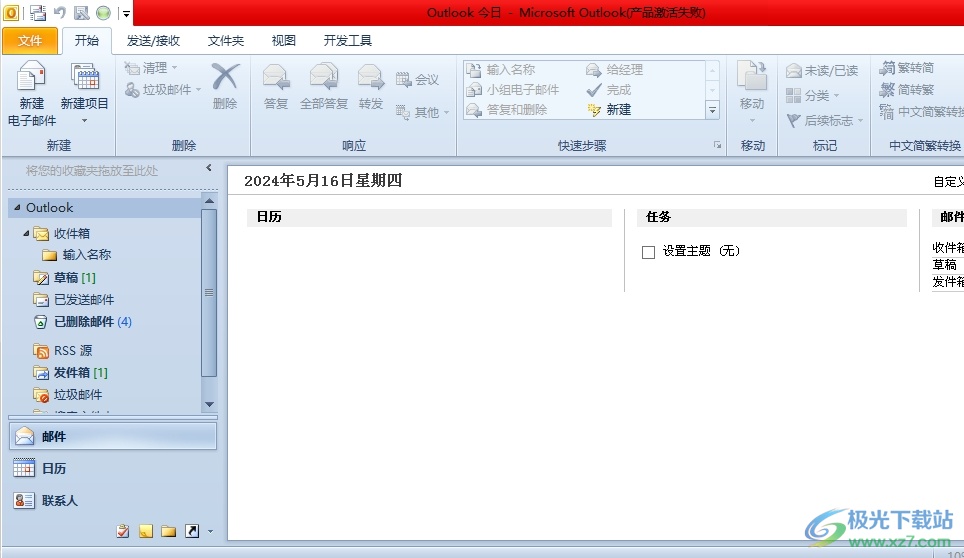
Task: Open the Customize Quick Access Toolbar dropdown
Action: [126, 13]
